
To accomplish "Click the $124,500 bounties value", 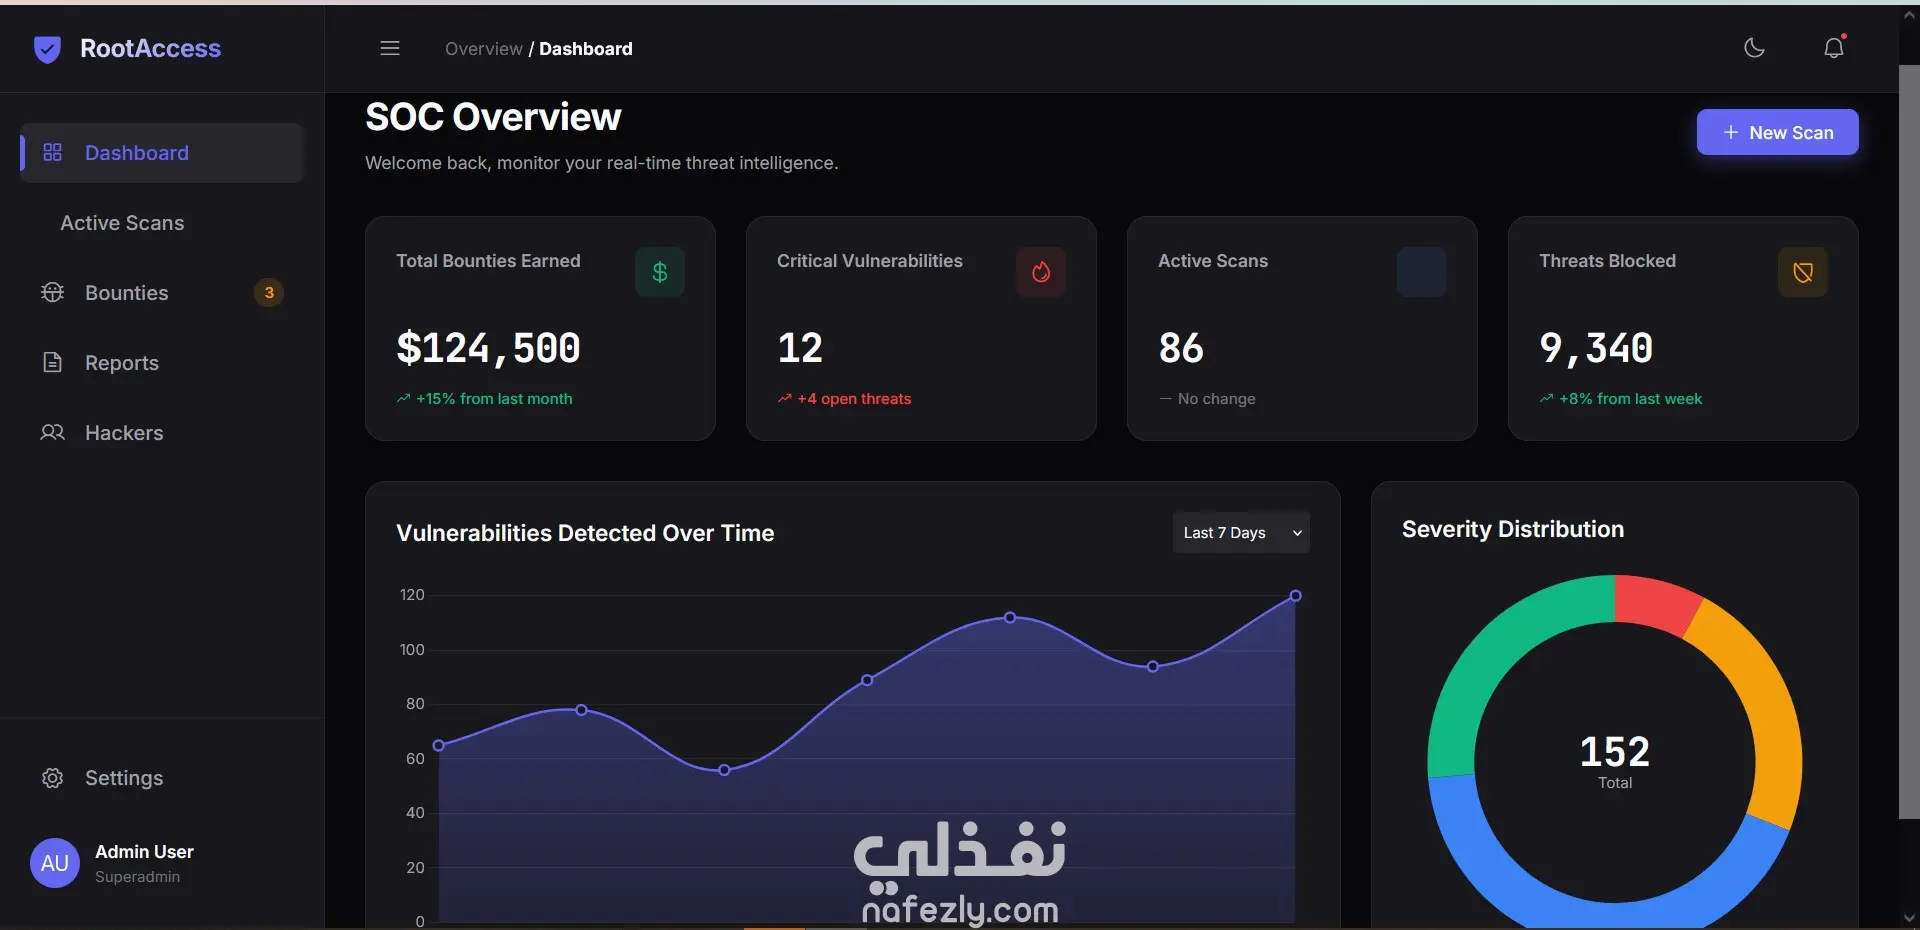I will (488, 348).
